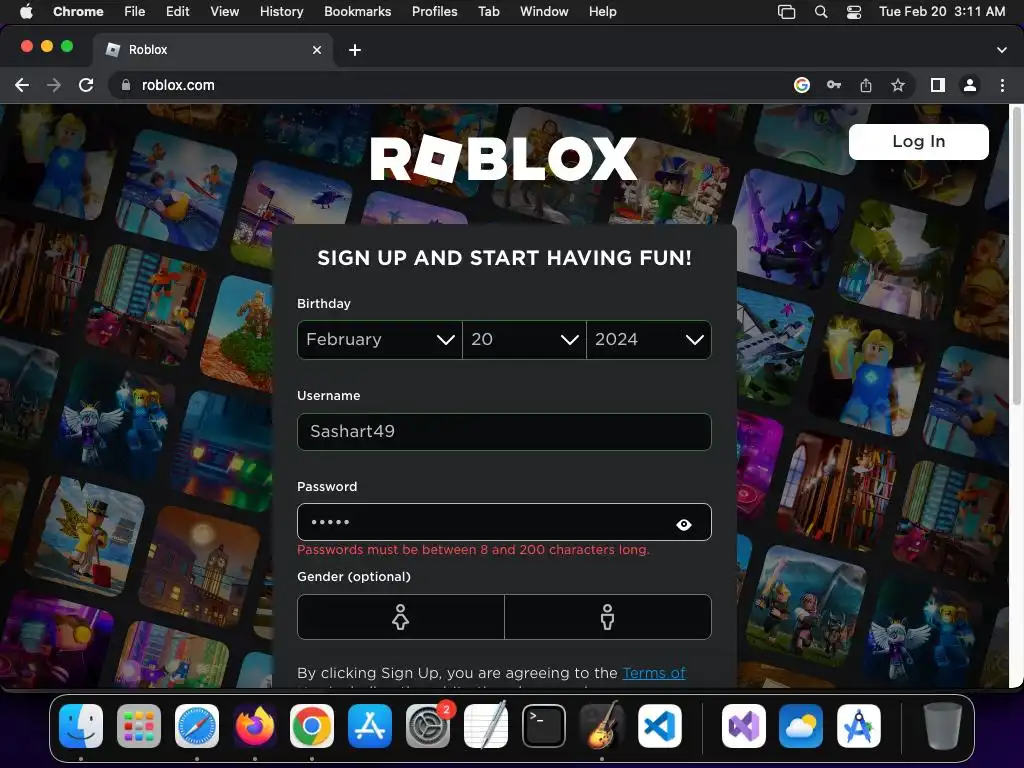Screen dimensions: 1024x768
Task: Open Visual Studio from the Dock
Action: click(743, 726)
